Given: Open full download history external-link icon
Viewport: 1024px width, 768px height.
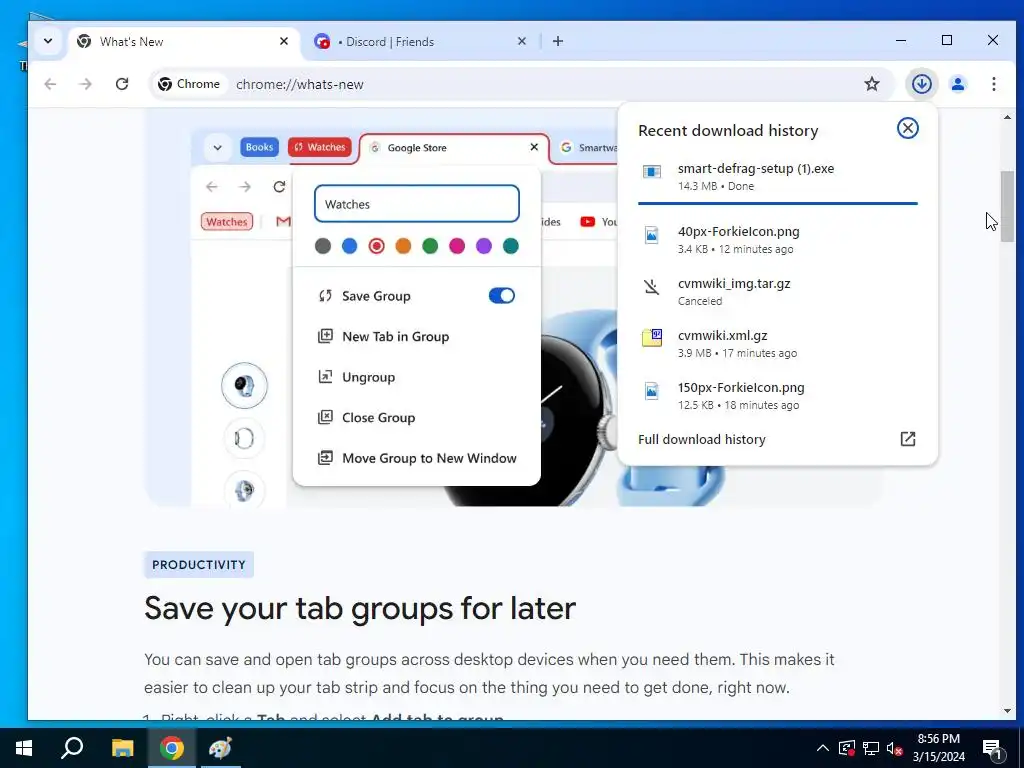Looking at the screenshot, I should [x=908, y=439].
